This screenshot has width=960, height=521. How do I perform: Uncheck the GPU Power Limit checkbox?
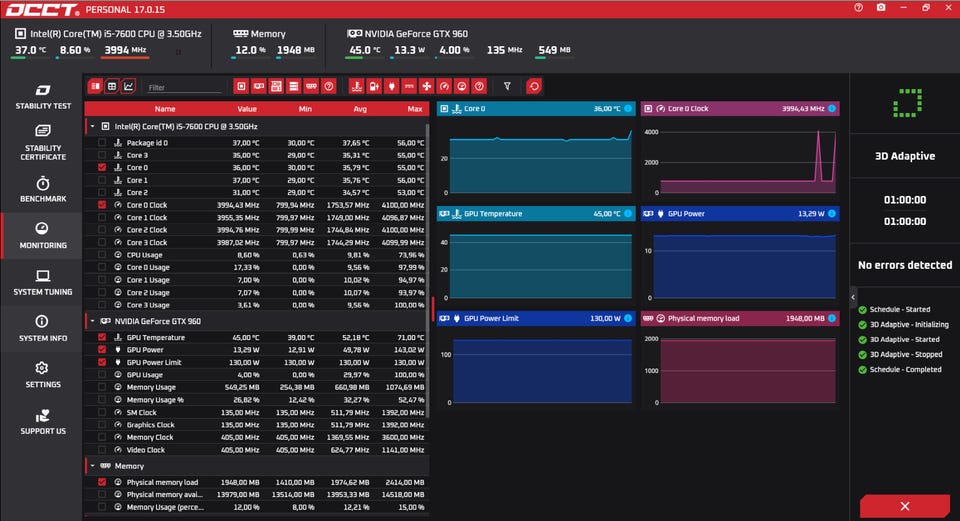[x=102, y=362]
